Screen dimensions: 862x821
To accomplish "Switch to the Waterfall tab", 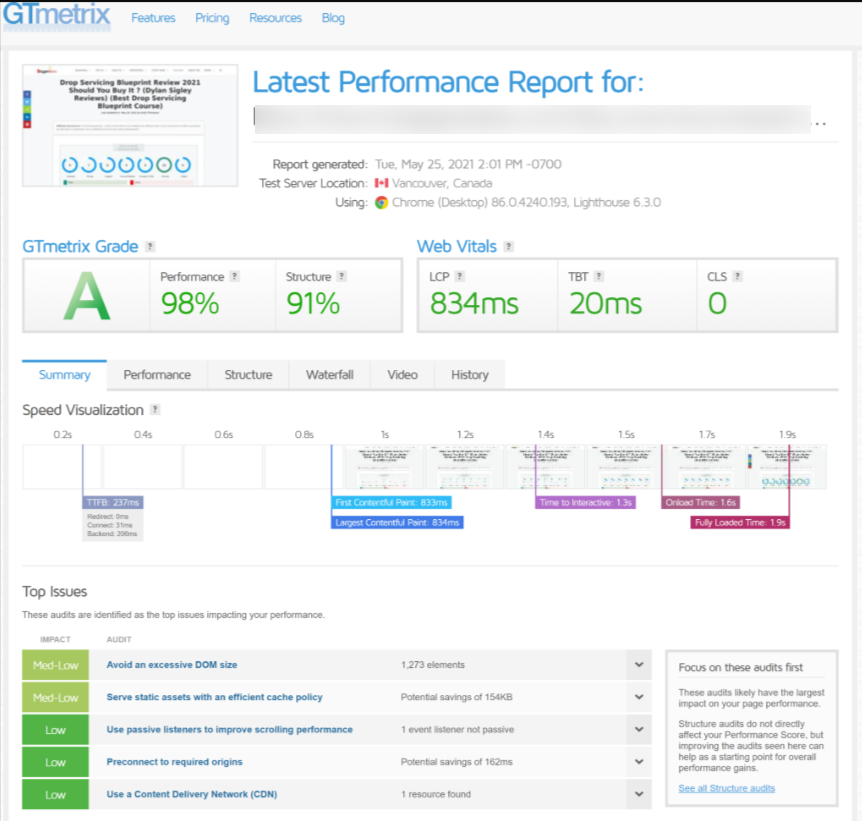I will click(330, 375).
